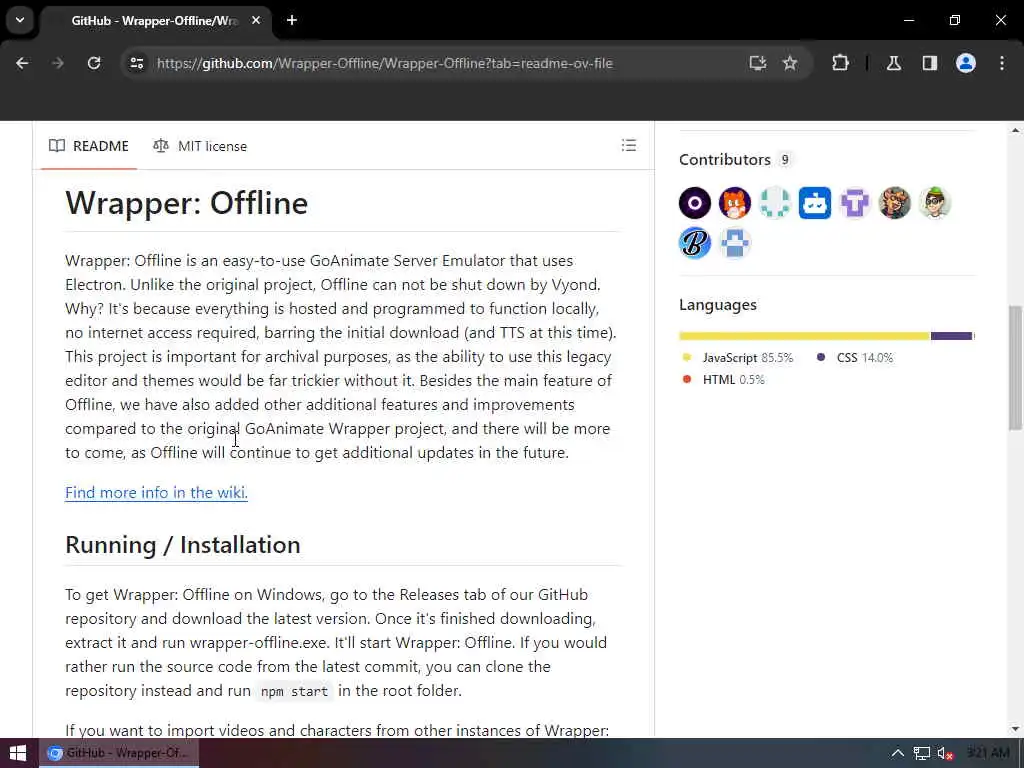Open the network status tray icon
The width and height of the screenshot is (1024, 768).
point(921,754)
